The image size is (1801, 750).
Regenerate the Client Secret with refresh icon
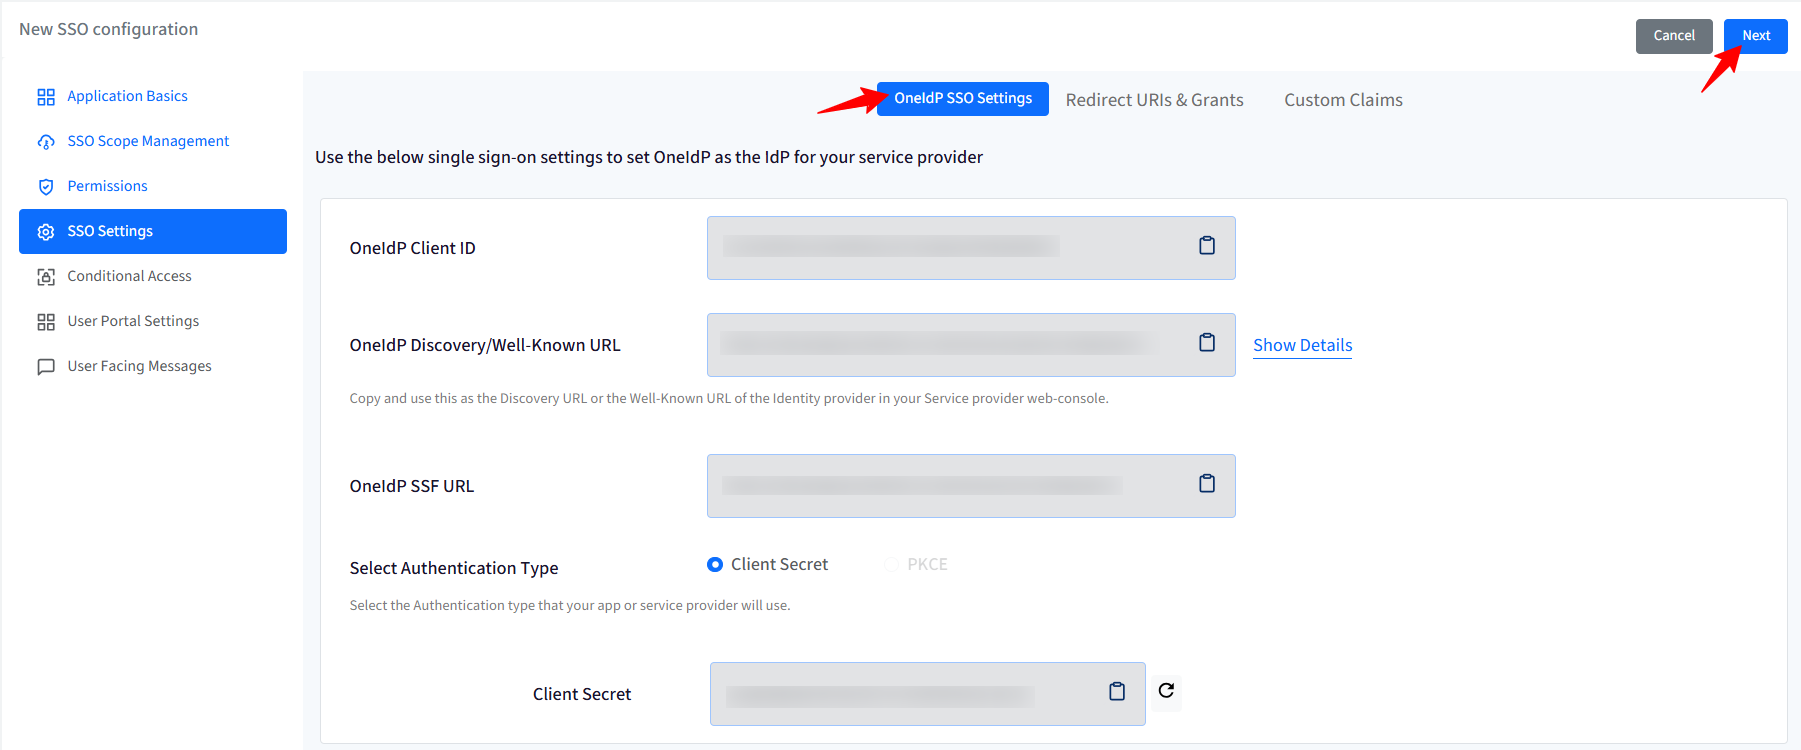[1166, 691]
